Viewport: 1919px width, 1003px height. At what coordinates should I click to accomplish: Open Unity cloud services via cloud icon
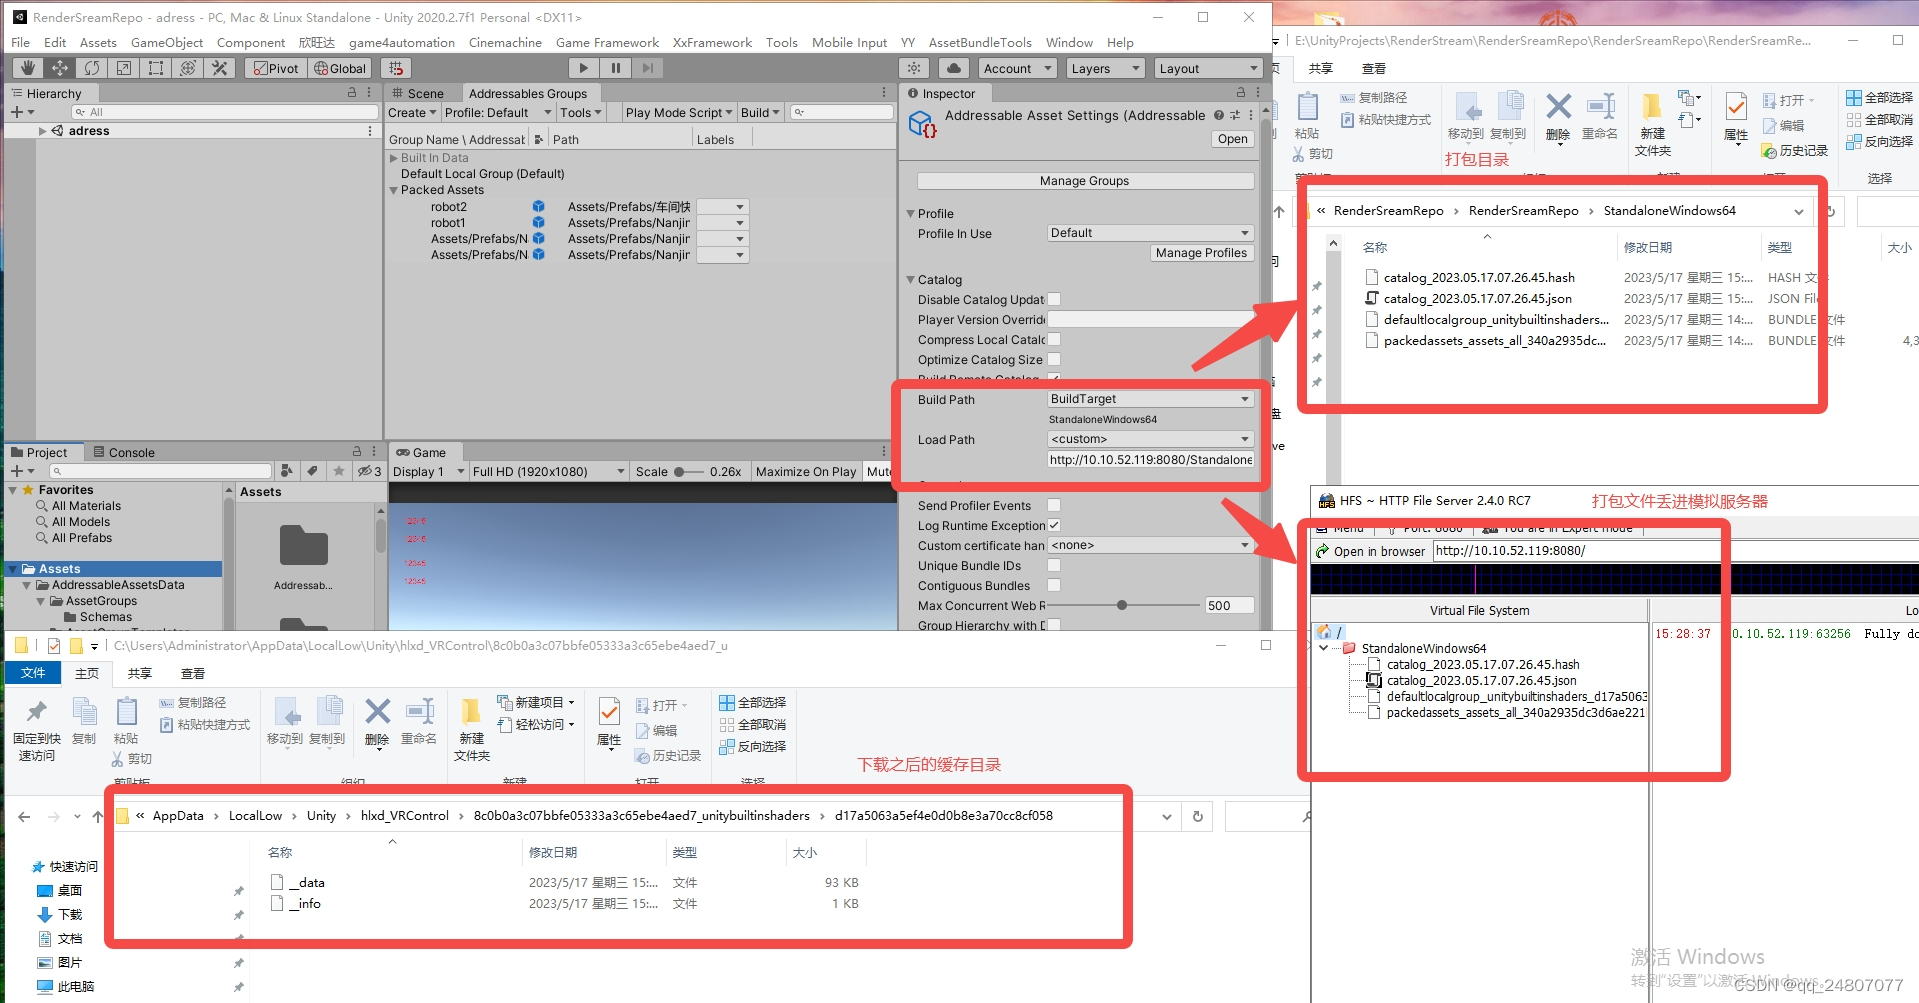point(953,68)
